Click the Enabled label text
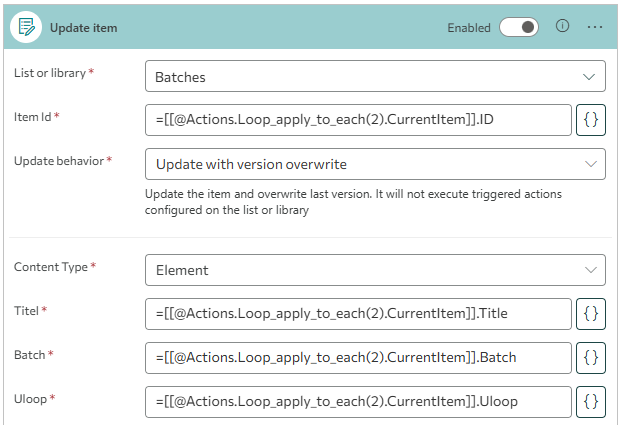 469,28
